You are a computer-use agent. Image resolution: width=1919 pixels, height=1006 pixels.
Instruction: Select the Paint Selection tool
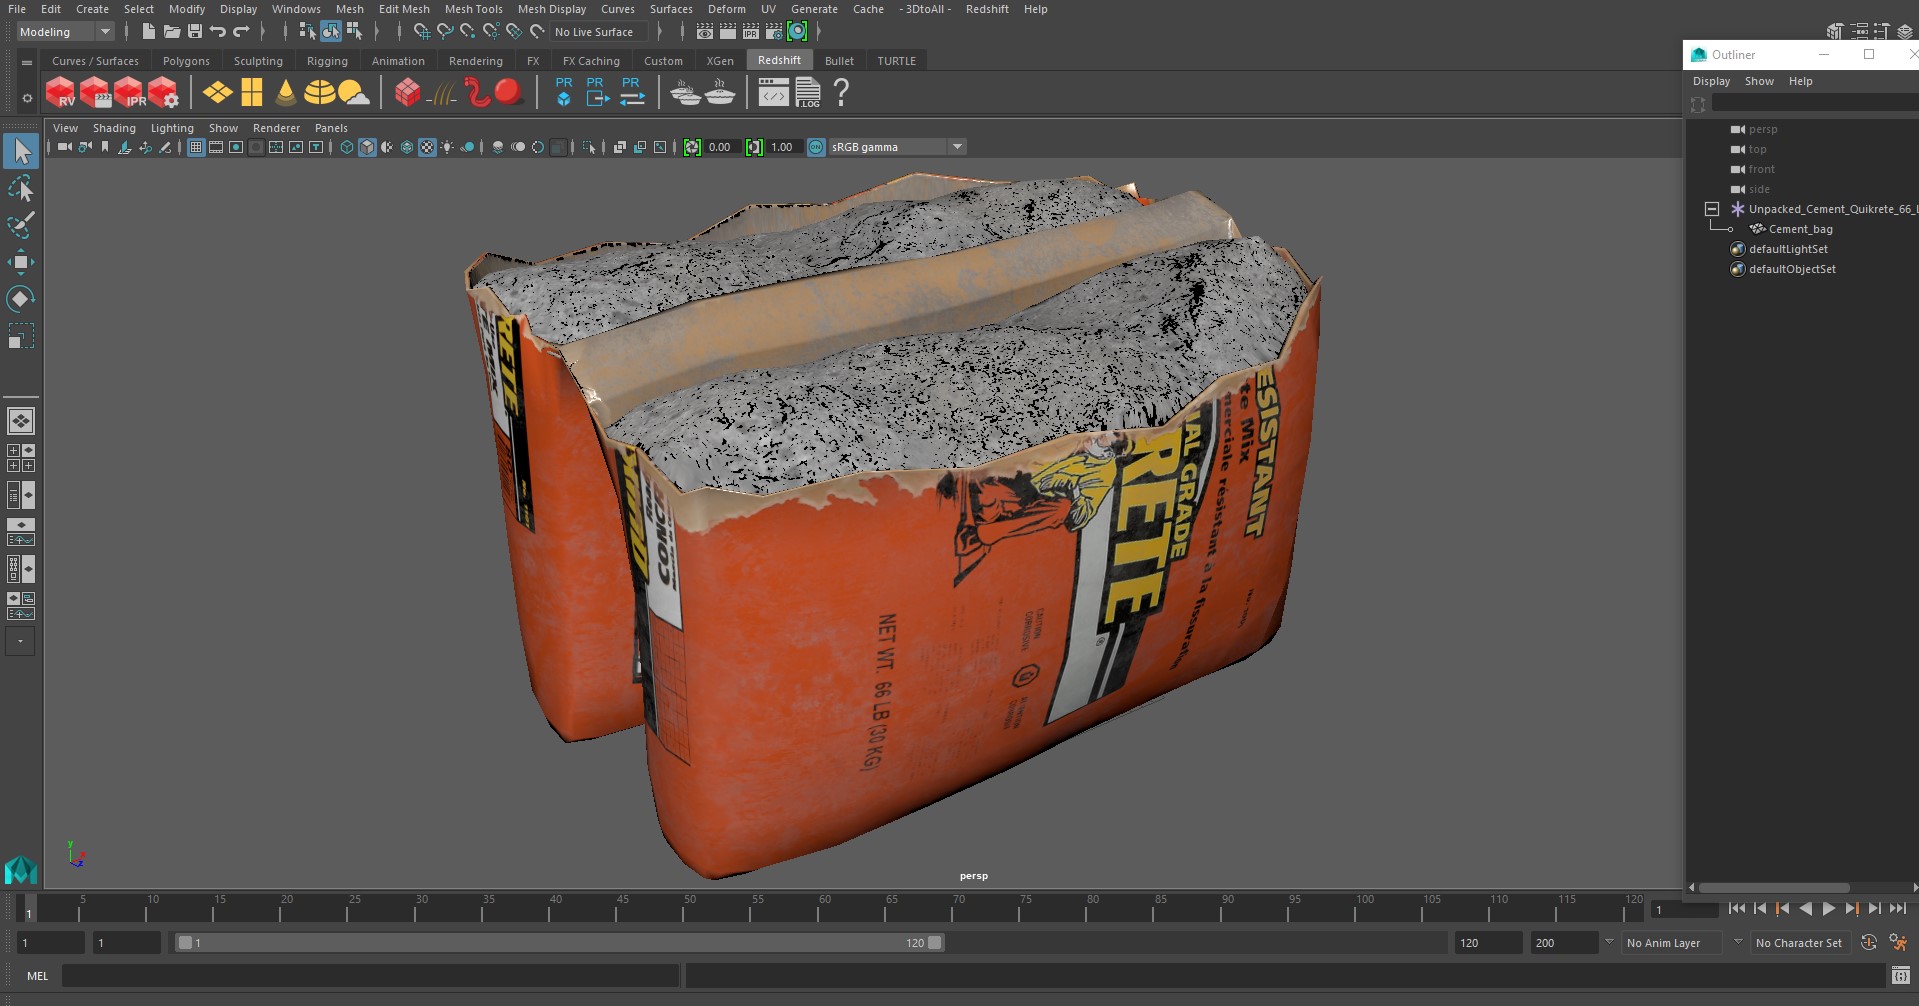pos(20,224)
